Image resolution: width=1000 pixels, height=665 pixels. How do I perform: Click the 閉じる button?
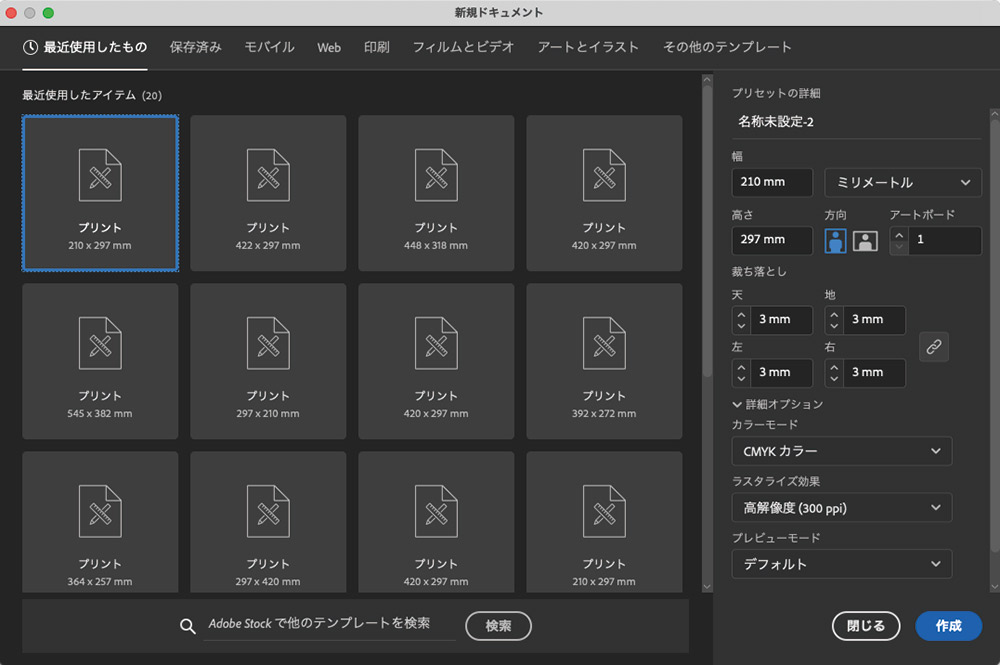pos(866,626)
